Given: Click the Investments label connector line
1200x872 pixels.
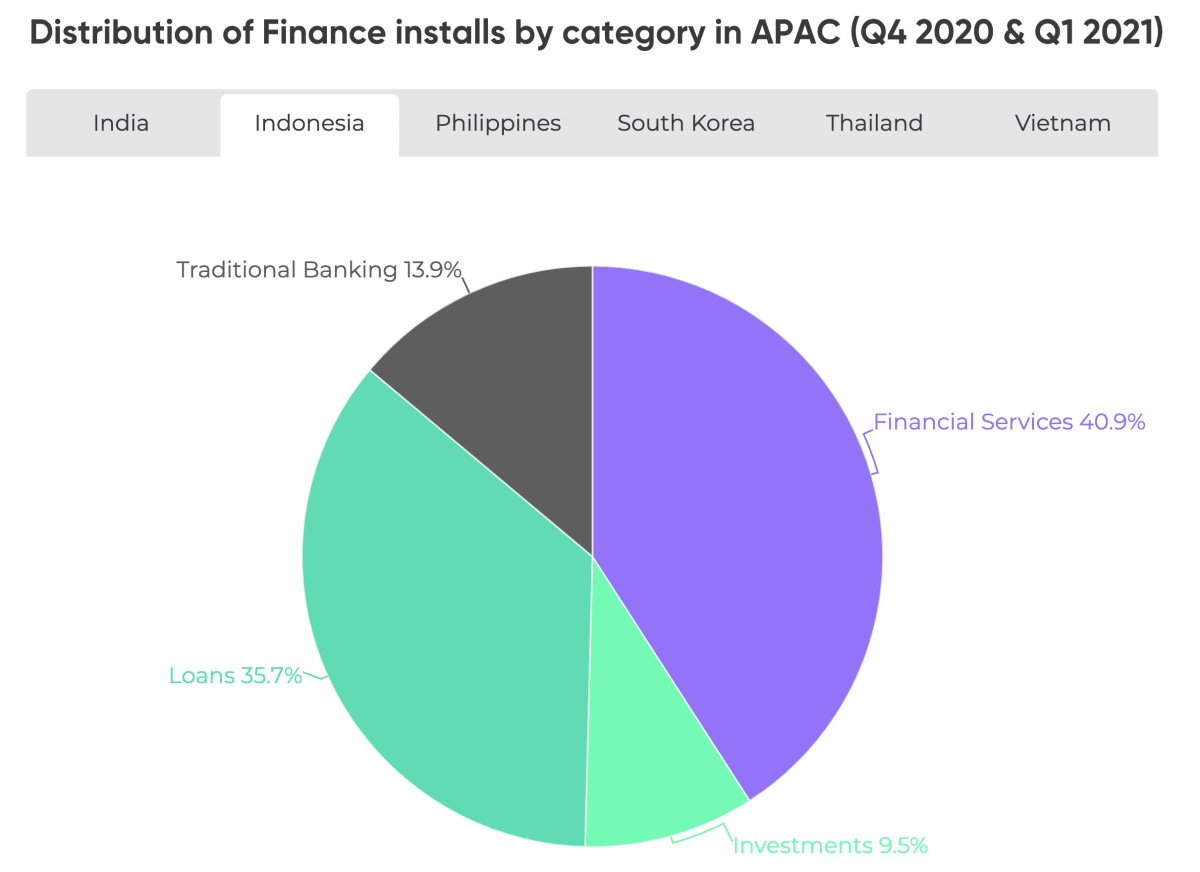Looking at the screenshot, I should (700, 833).
